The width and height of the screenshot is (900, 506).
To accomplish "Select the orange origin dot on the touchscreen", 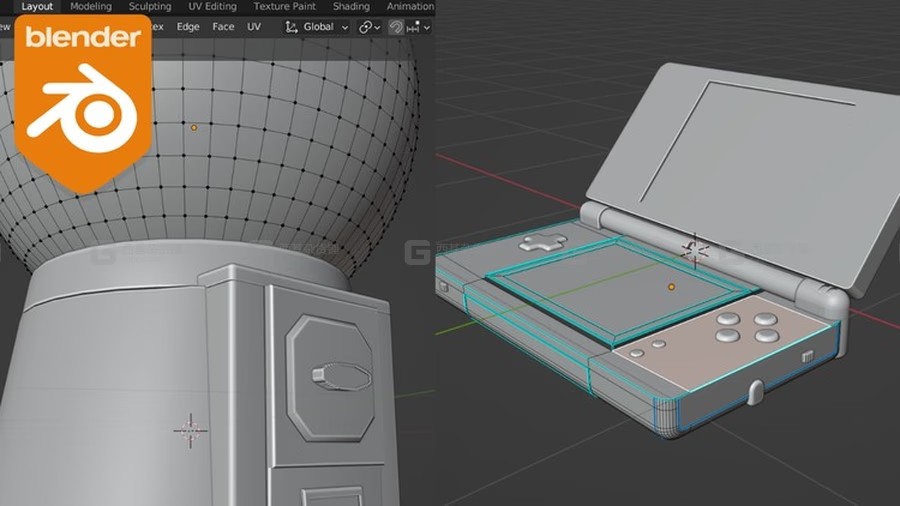I will click(671, 287).
